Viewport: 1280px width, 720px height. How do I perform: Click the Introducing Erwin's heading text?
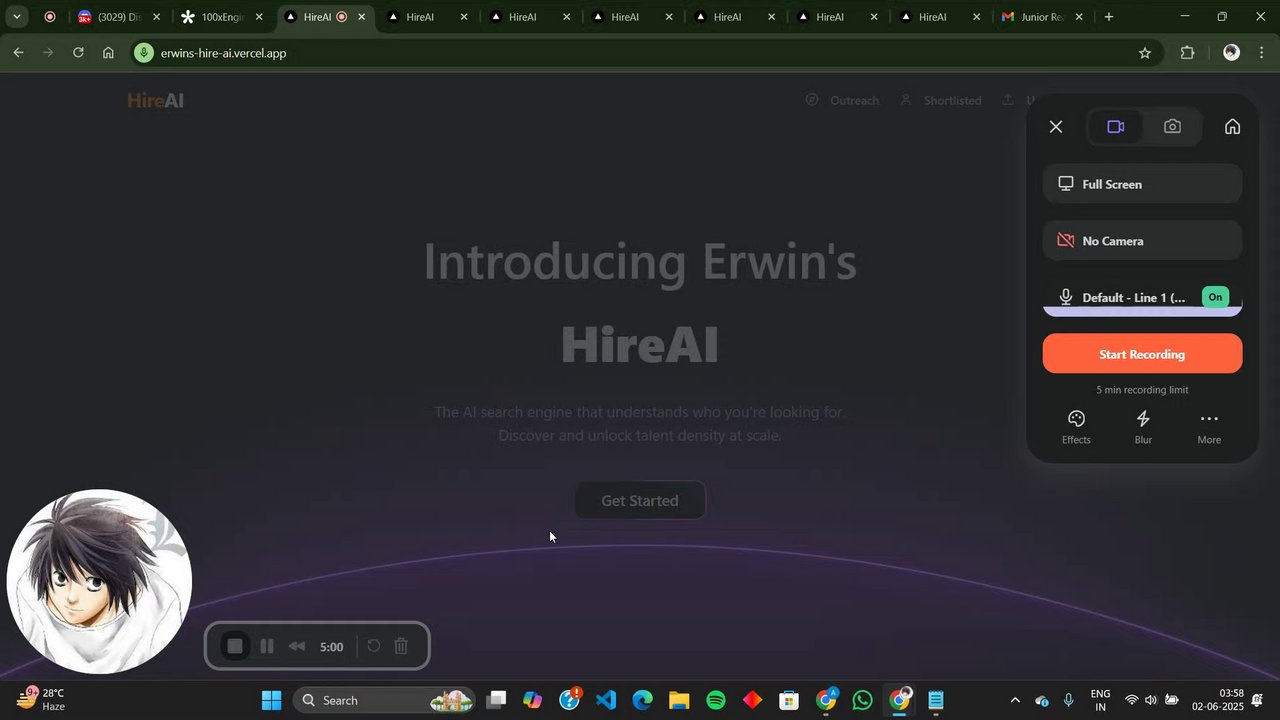click(x=640, y=262)
